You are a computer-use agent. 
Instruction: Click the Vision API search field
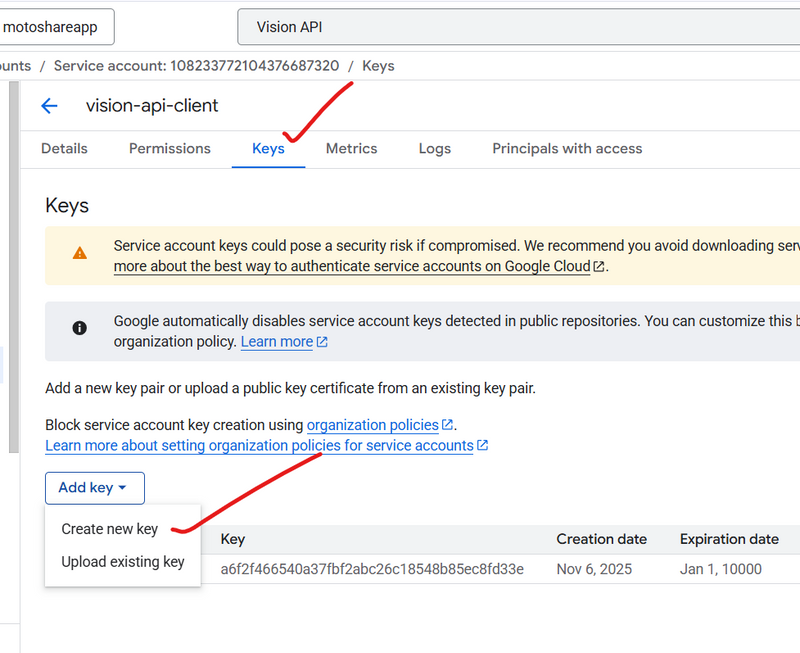(x=500, y=27)
